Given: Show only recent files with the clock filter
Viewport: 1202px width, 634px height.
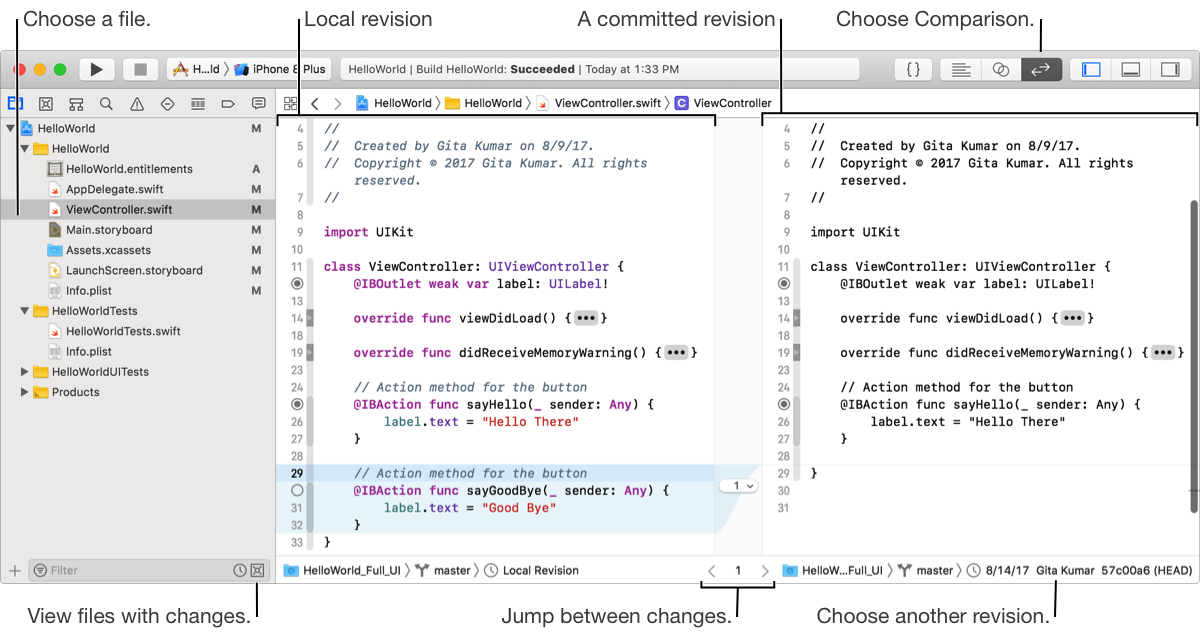Looking at the screenshot, I should coord(240,570).
